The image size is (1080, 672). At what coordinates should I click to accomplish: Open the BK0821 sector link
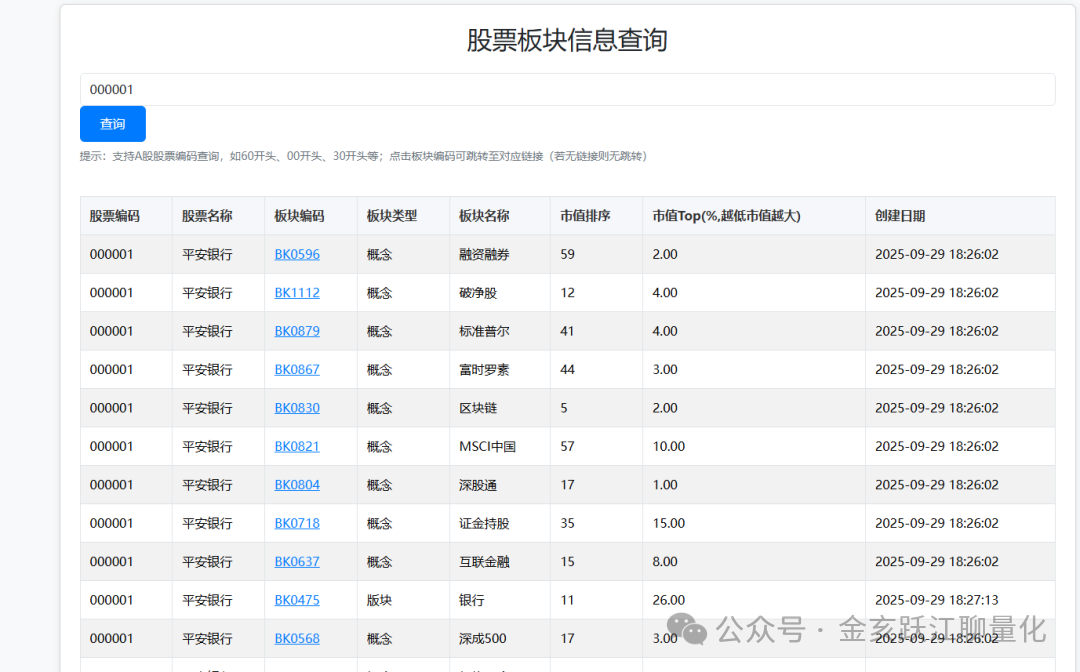297,446
